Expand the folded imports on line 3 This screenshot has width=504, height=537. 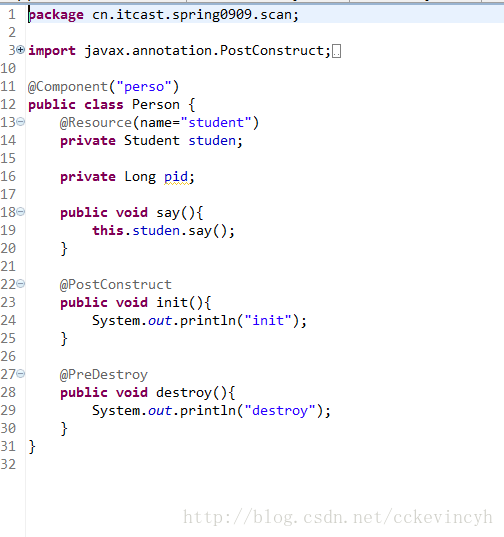tap(21, 50)
